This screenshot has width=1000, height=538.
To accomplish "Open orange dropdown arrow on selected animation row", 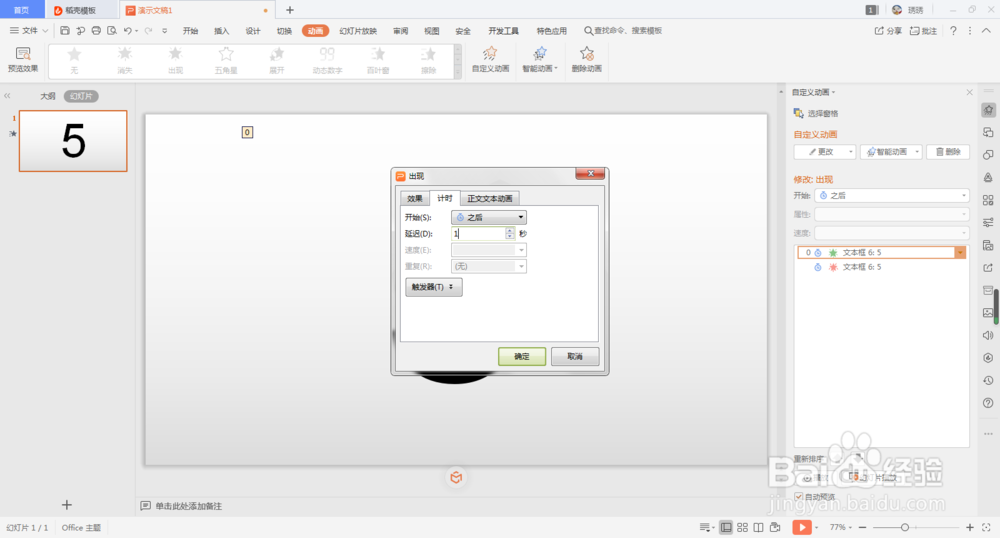I will (960, 253).
